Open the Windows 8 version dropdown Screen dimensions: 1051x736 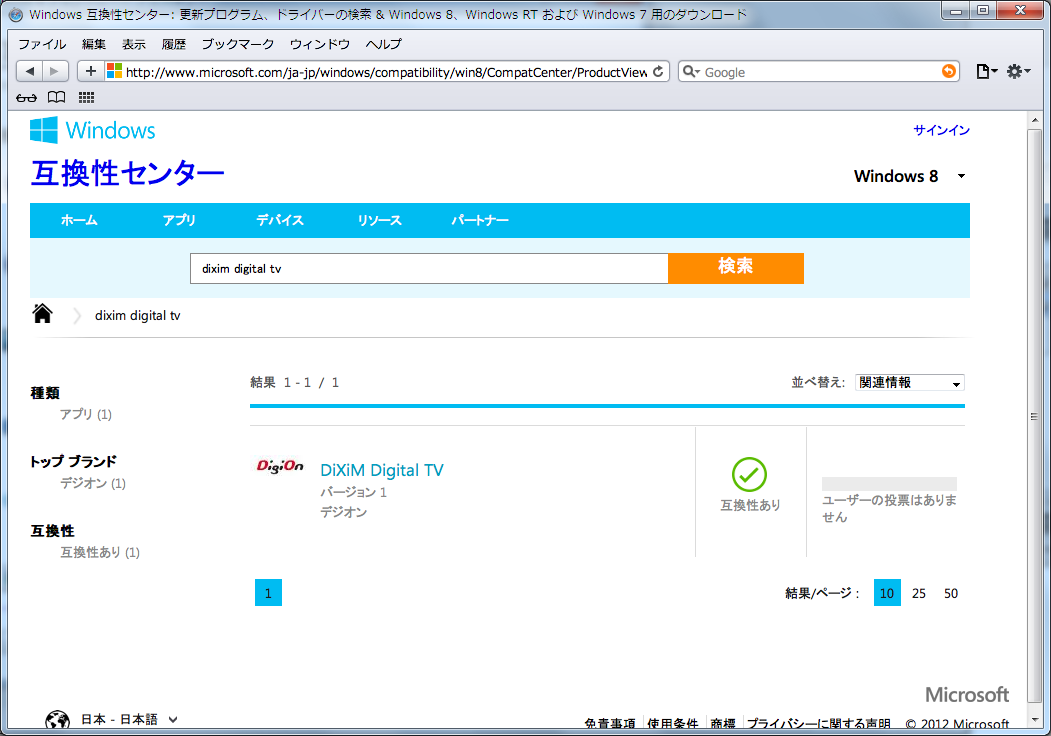pos(910,176)
